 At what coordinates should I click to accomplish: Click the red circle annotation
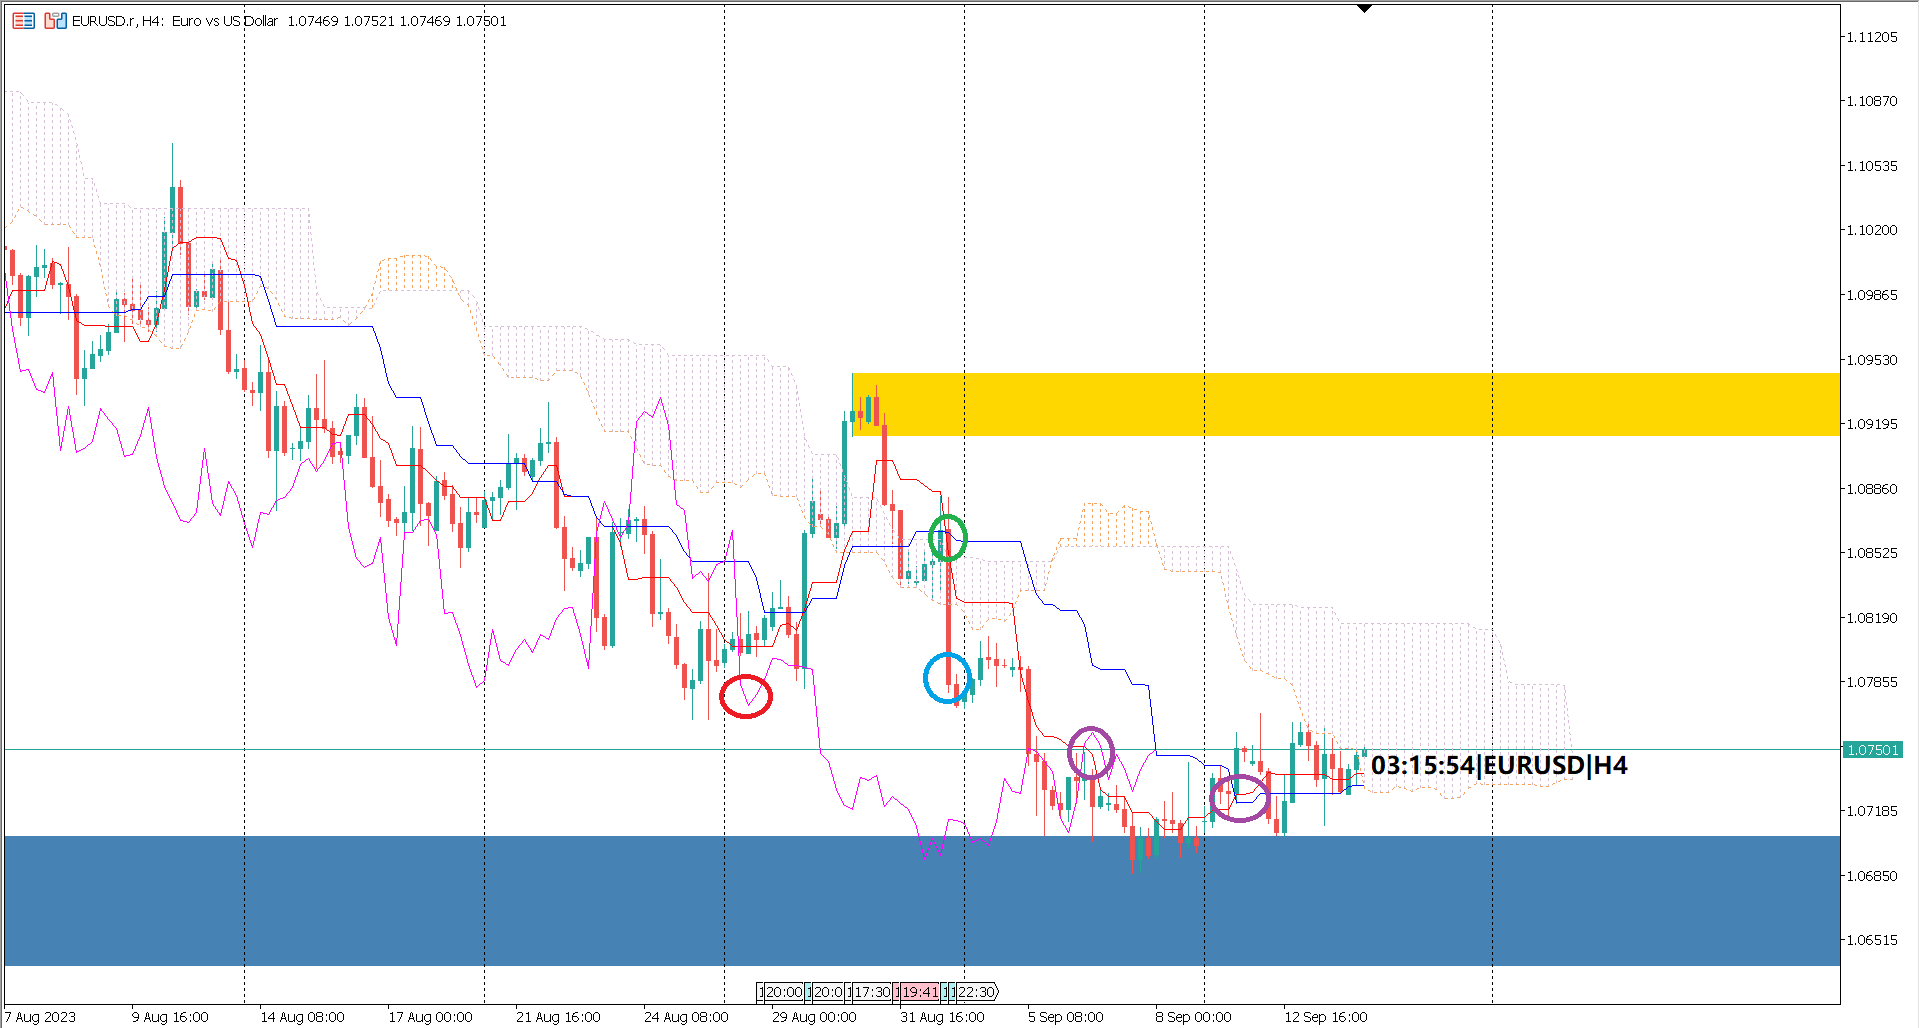(x=747, y=695)
